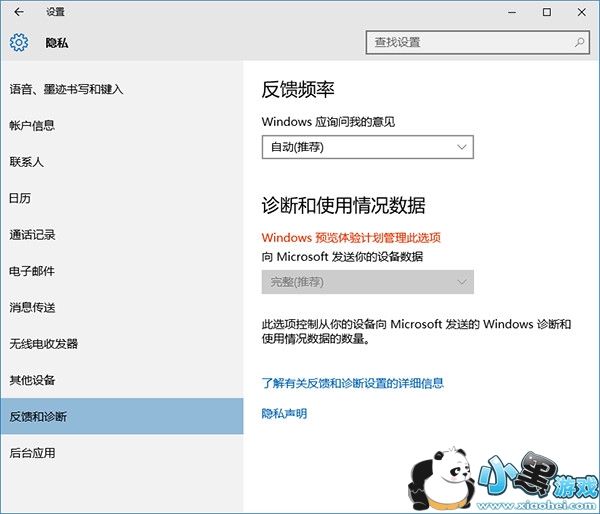The image size is (600, 514).
Task: Go to 电子邮件 settings
Action: (x=122, y=271)
